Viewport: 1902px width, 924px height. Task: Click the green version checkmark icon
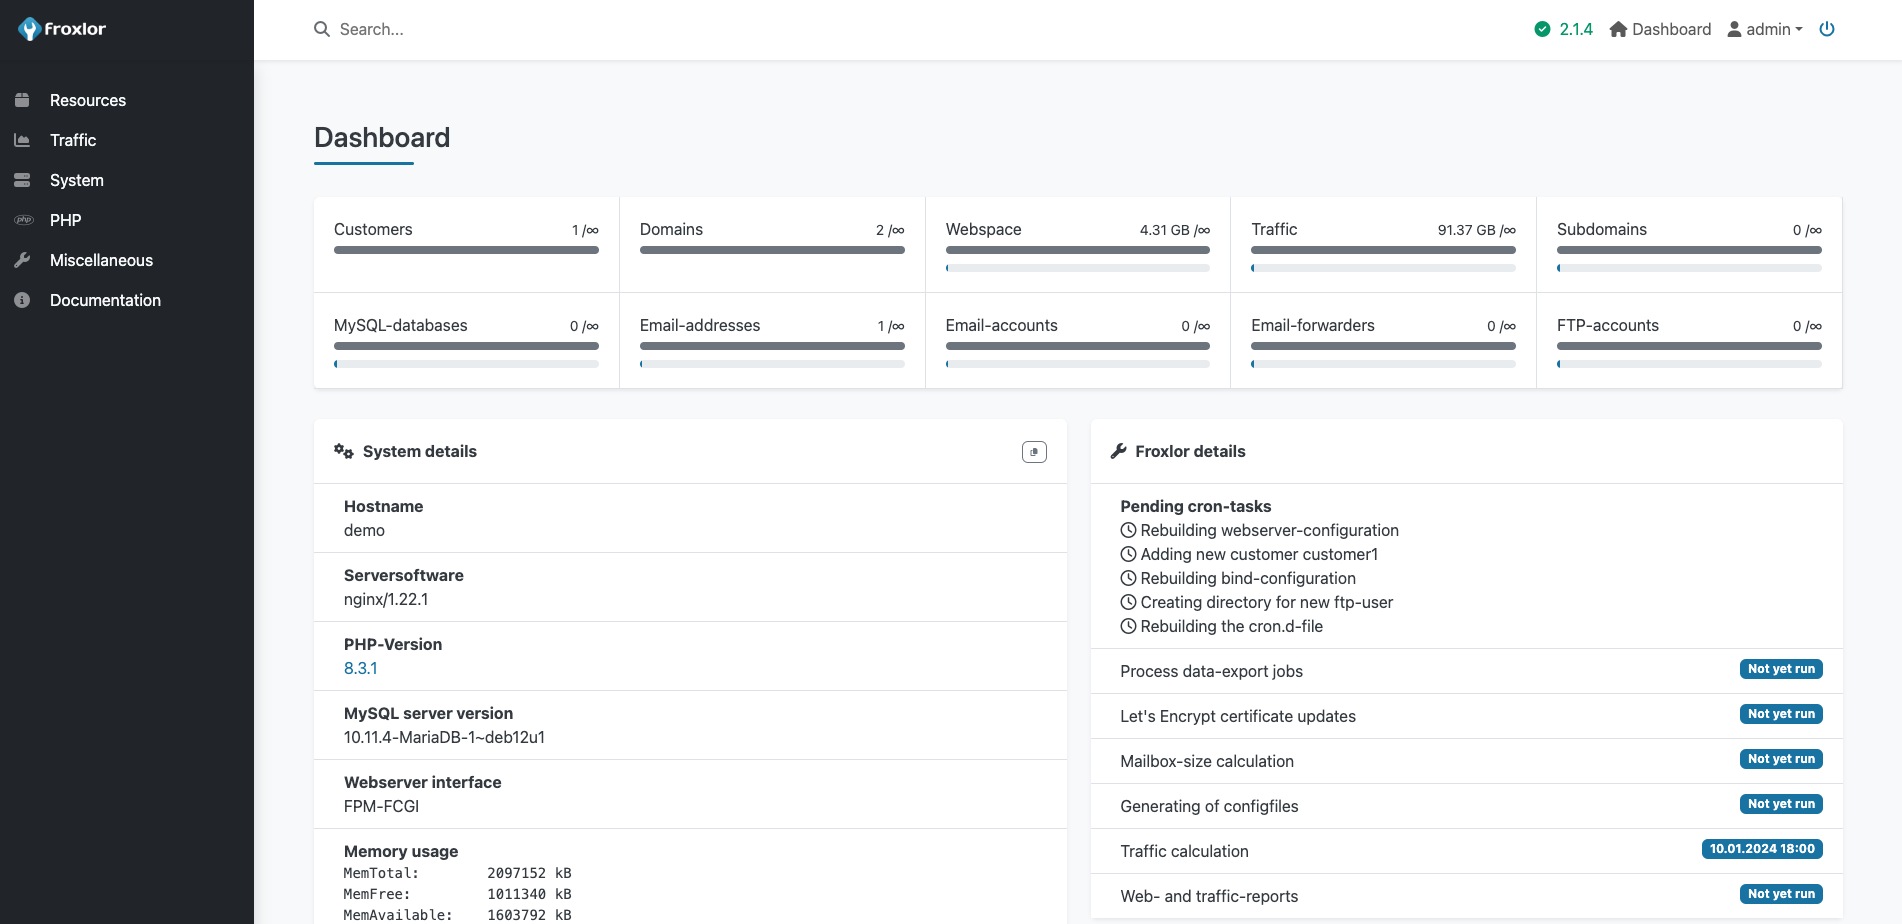click(1541, 29)
